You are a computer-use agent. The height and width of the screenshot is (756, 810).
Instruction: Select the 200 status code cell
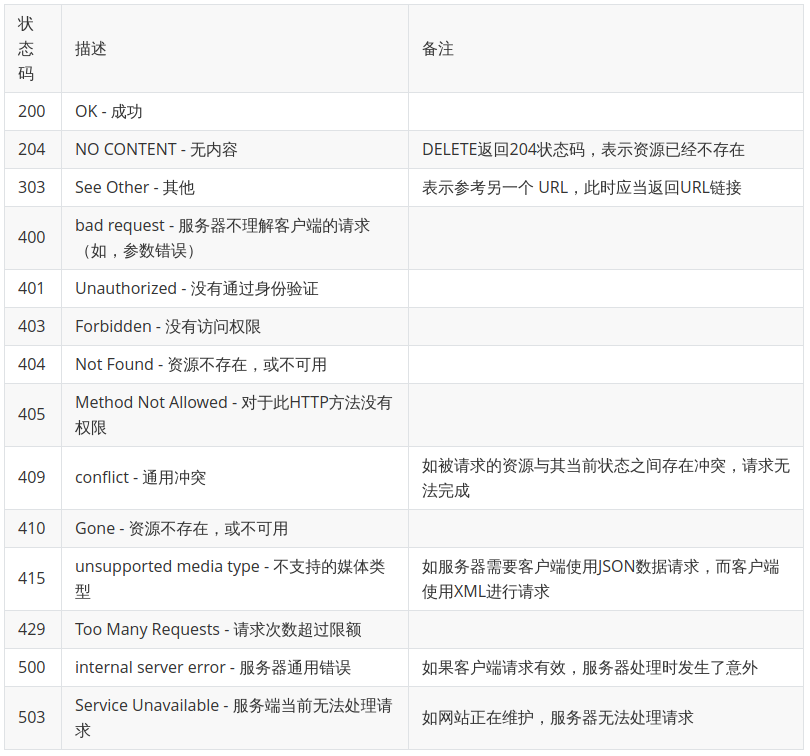(x=32, y=112)
